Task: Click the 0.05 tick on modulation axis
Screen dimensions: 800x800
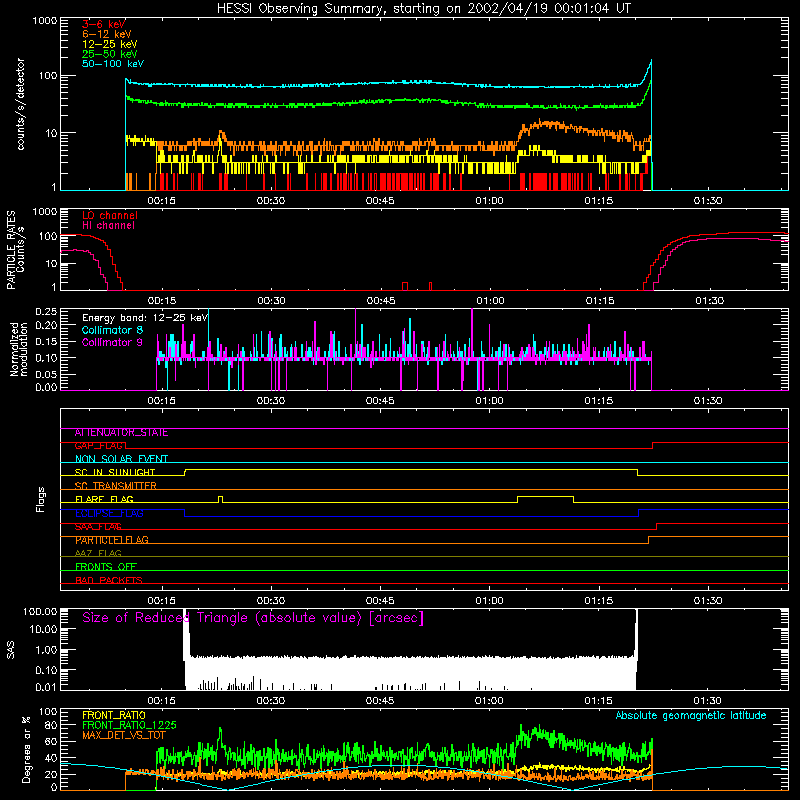Action: (x=47, y=374)
